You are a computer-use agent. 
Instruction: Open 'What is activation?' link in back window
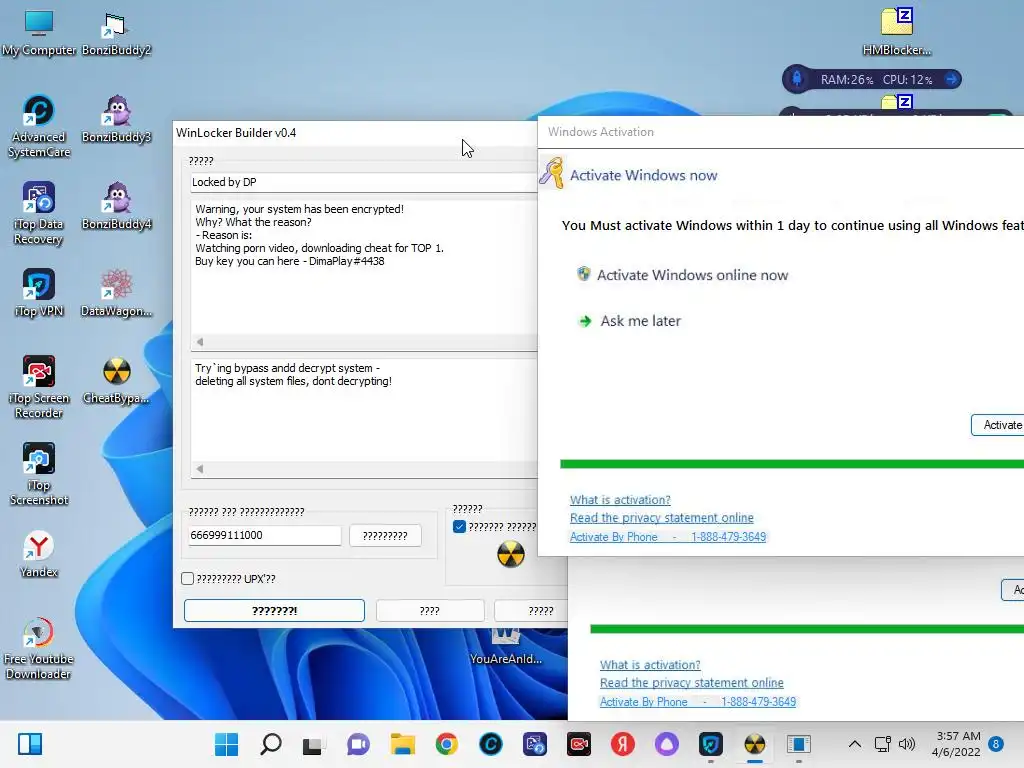[650, 665]
